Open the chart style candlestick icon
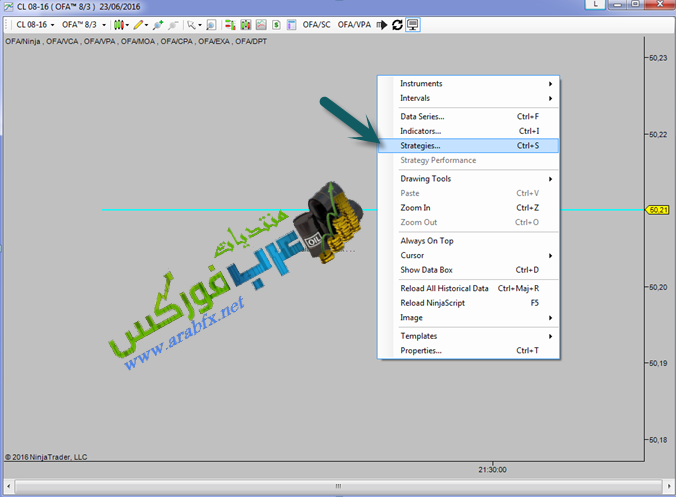Viewport: 676px width, 497px height. pos(119,25)
